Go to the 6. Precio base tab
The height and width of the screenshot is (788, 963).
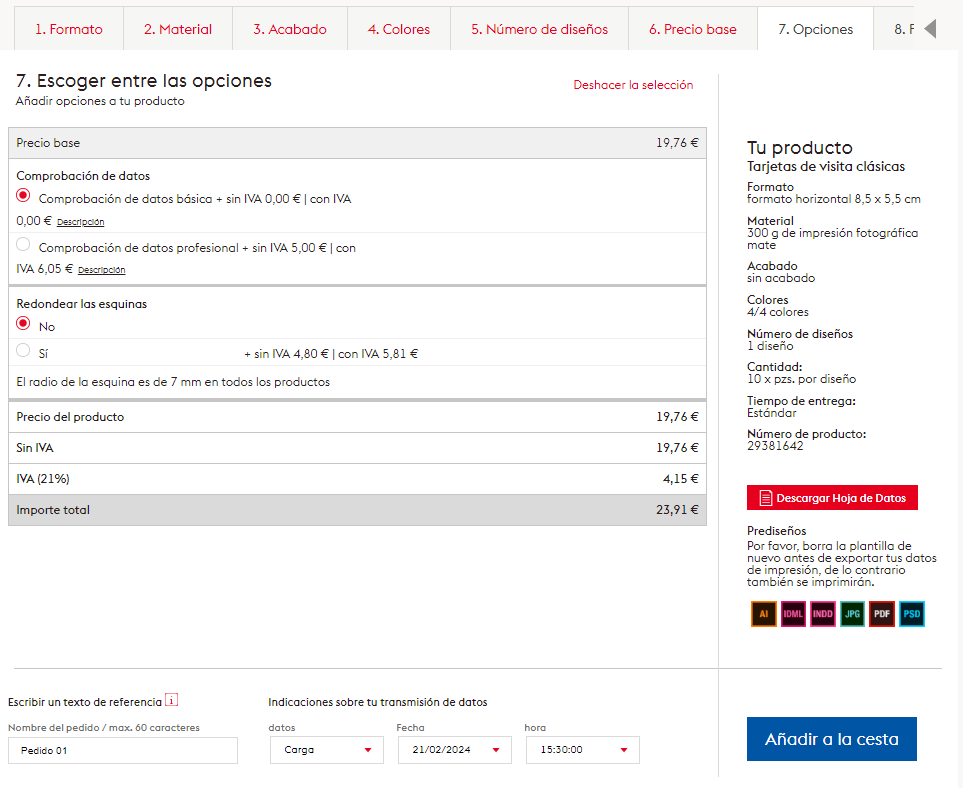coord(692,29)
